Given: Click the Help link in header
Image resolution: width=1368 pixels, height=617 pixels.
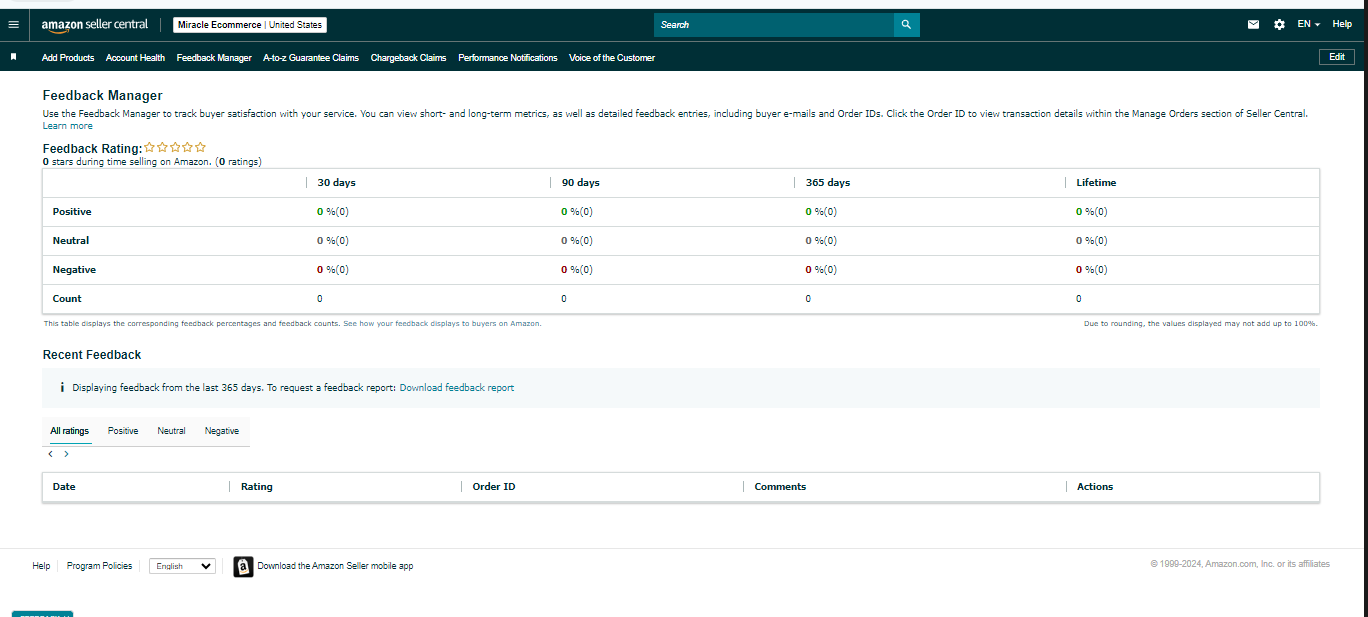Looking at the screenshot, I should (1342, 24).
